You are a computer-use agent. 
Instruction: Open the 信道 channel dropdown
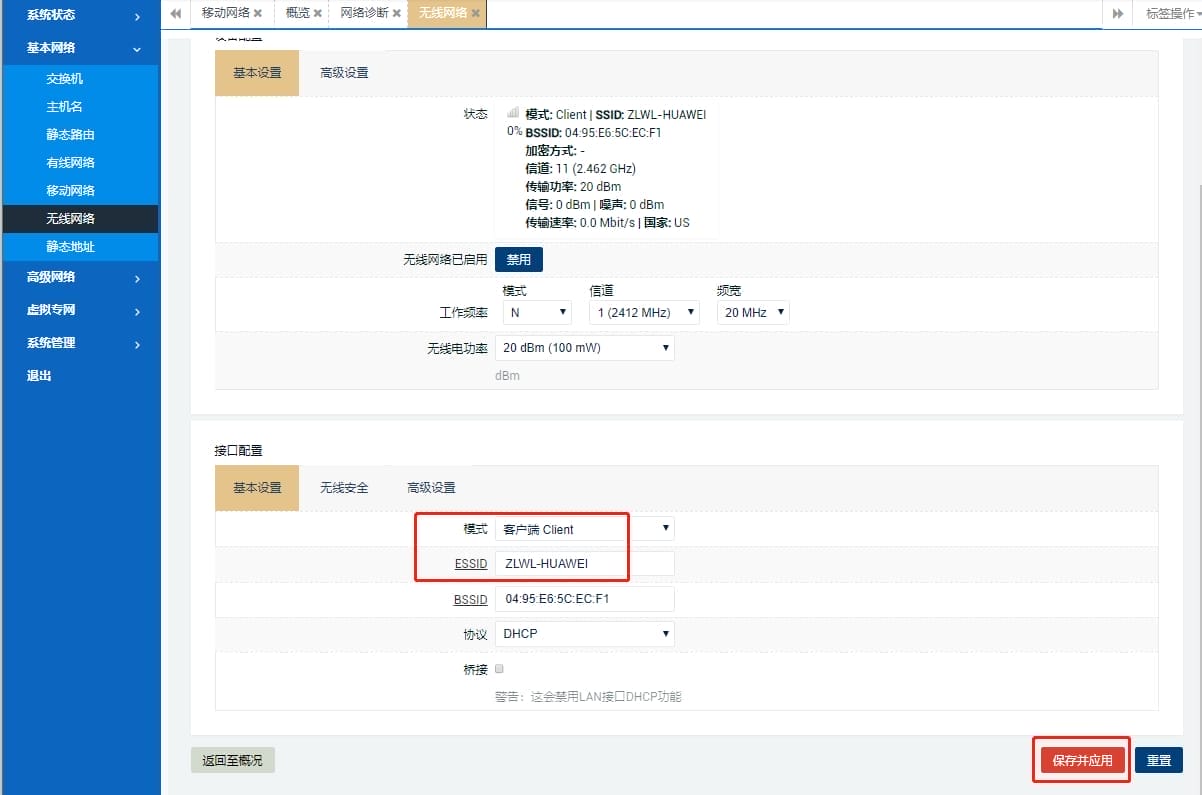click(644, 312)
